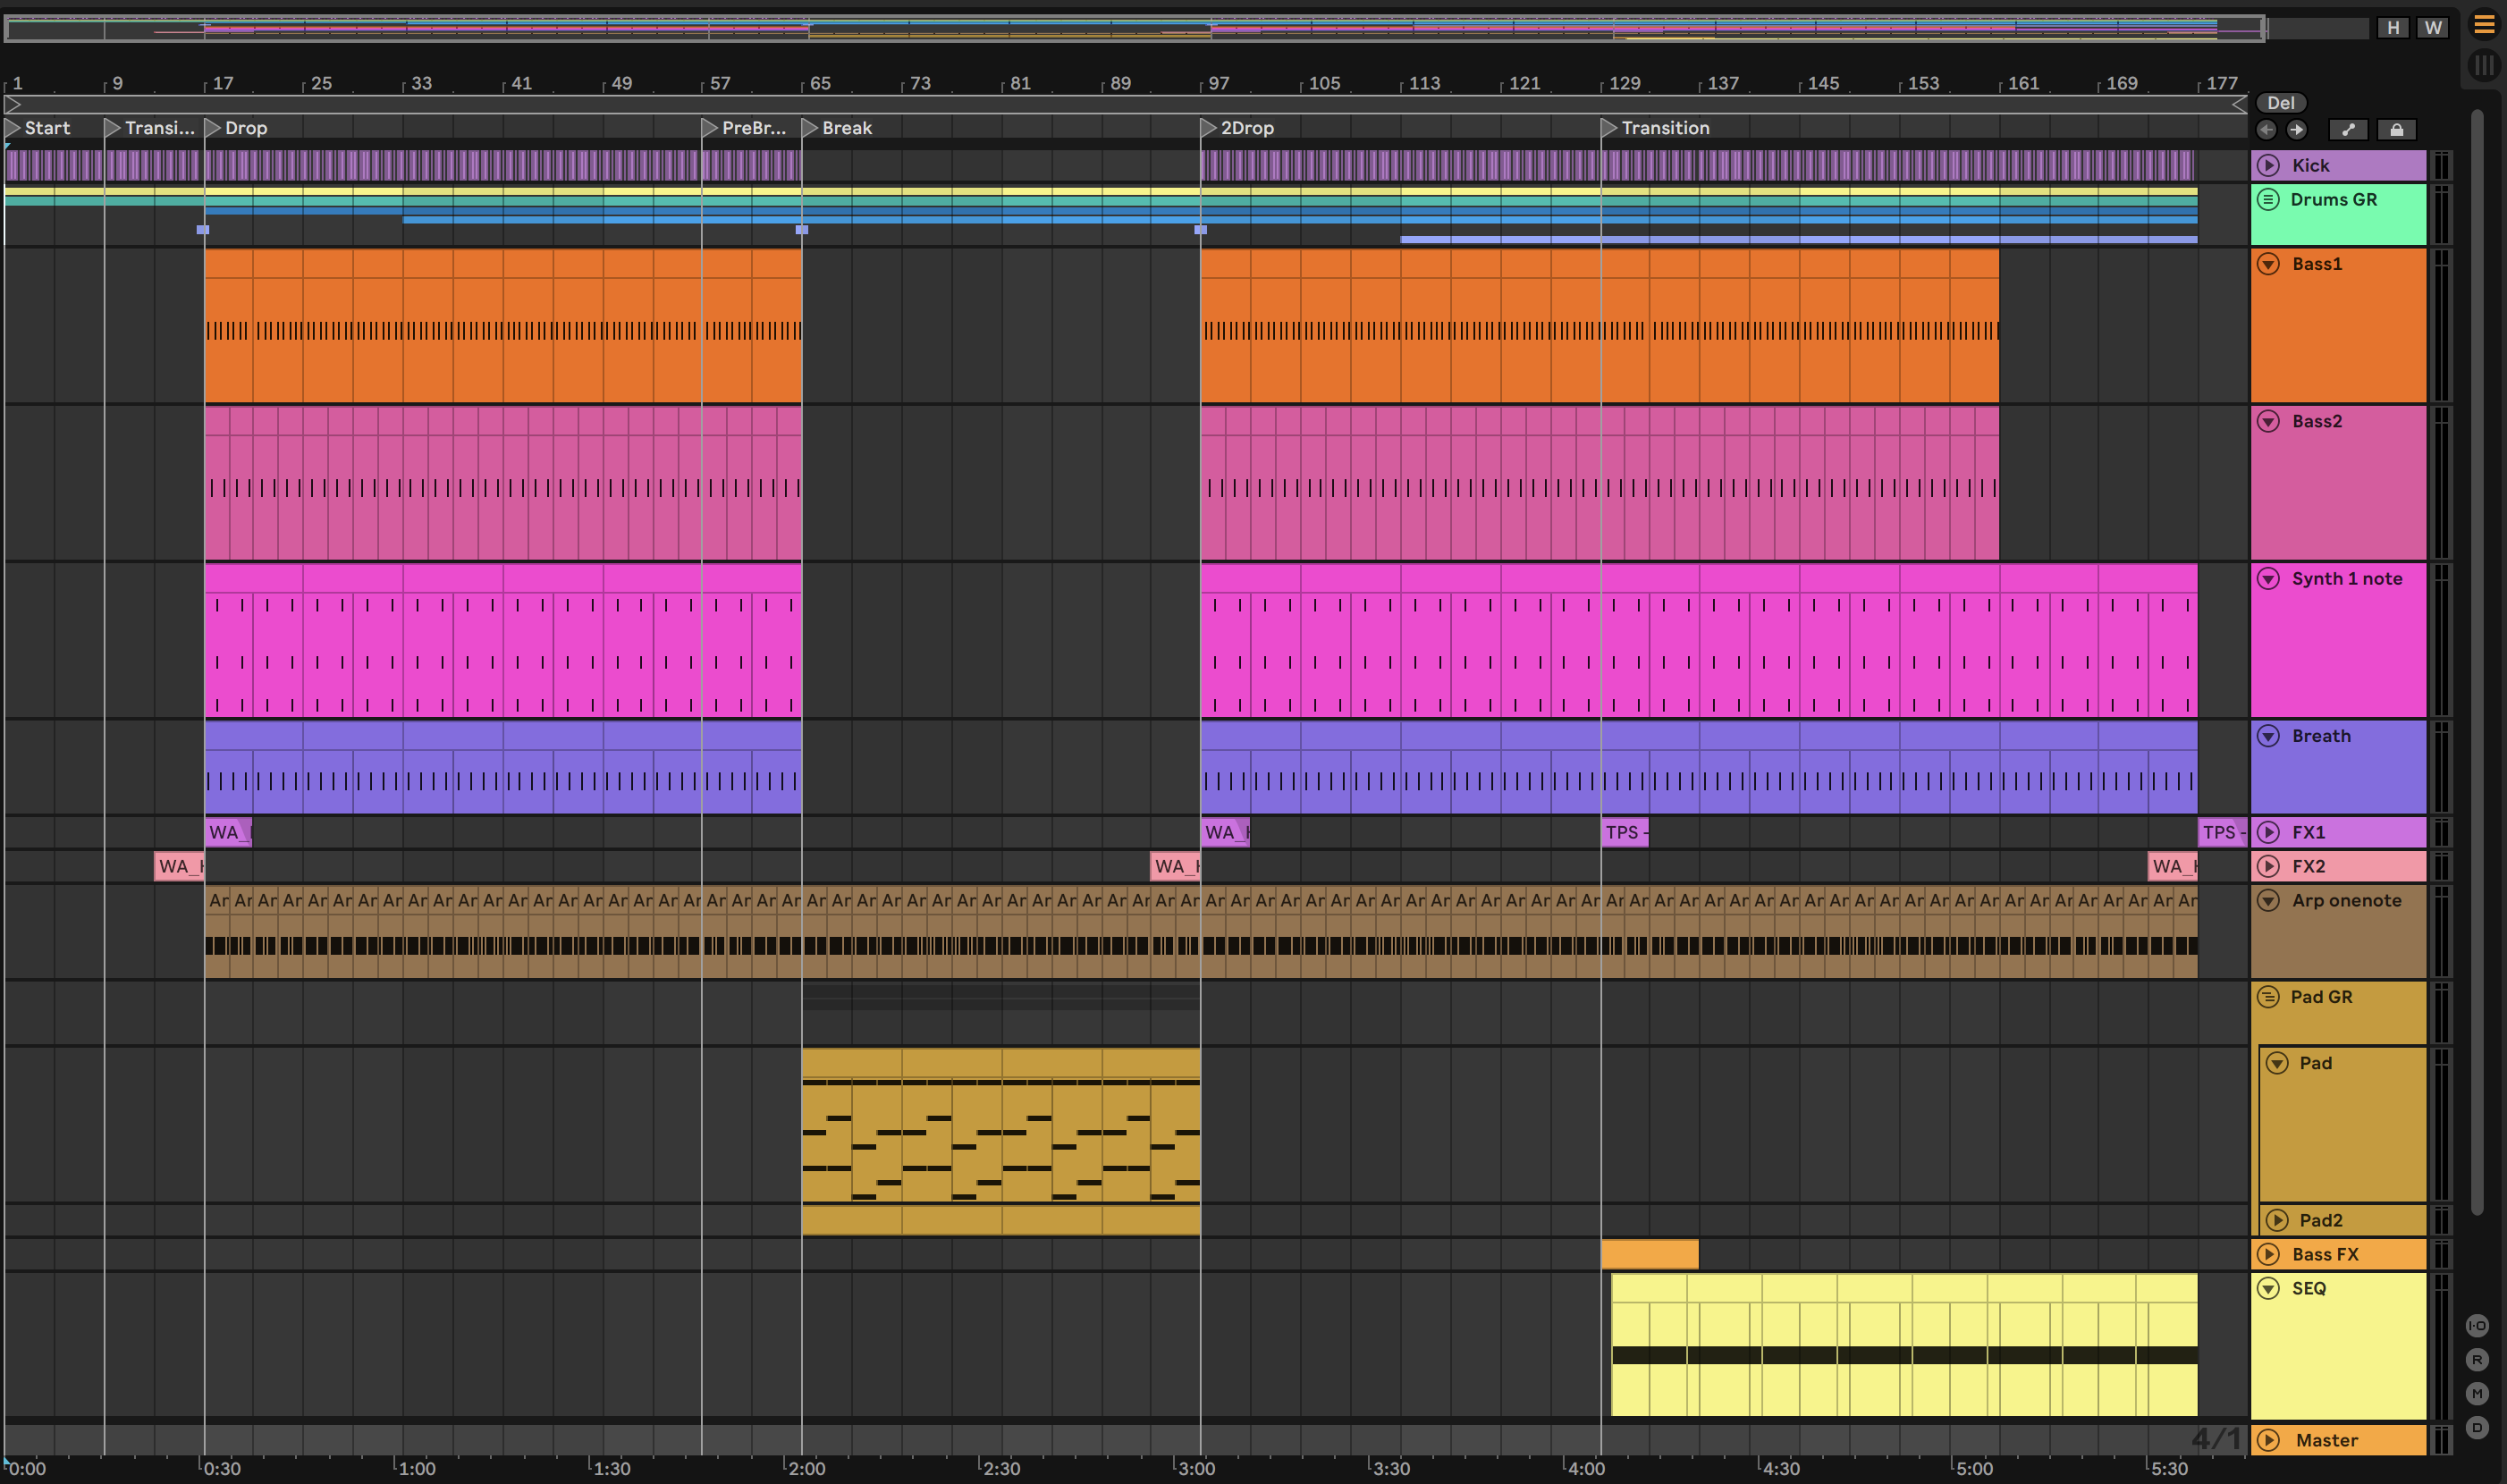Unfold the Drums GR group icon
This screenshot has height=1484, width=2507.
click(x=2268, y=199)
